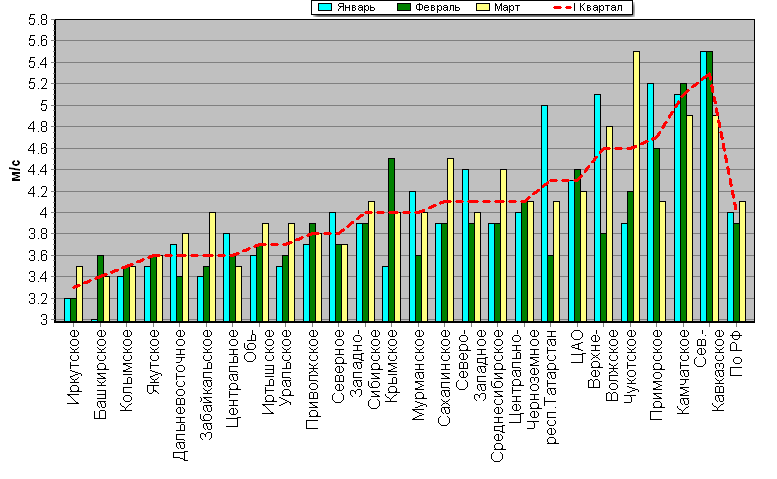The height and width of the screenshot is (479, 777).
Task: Click the Якутское axis label
Action: 153,362
